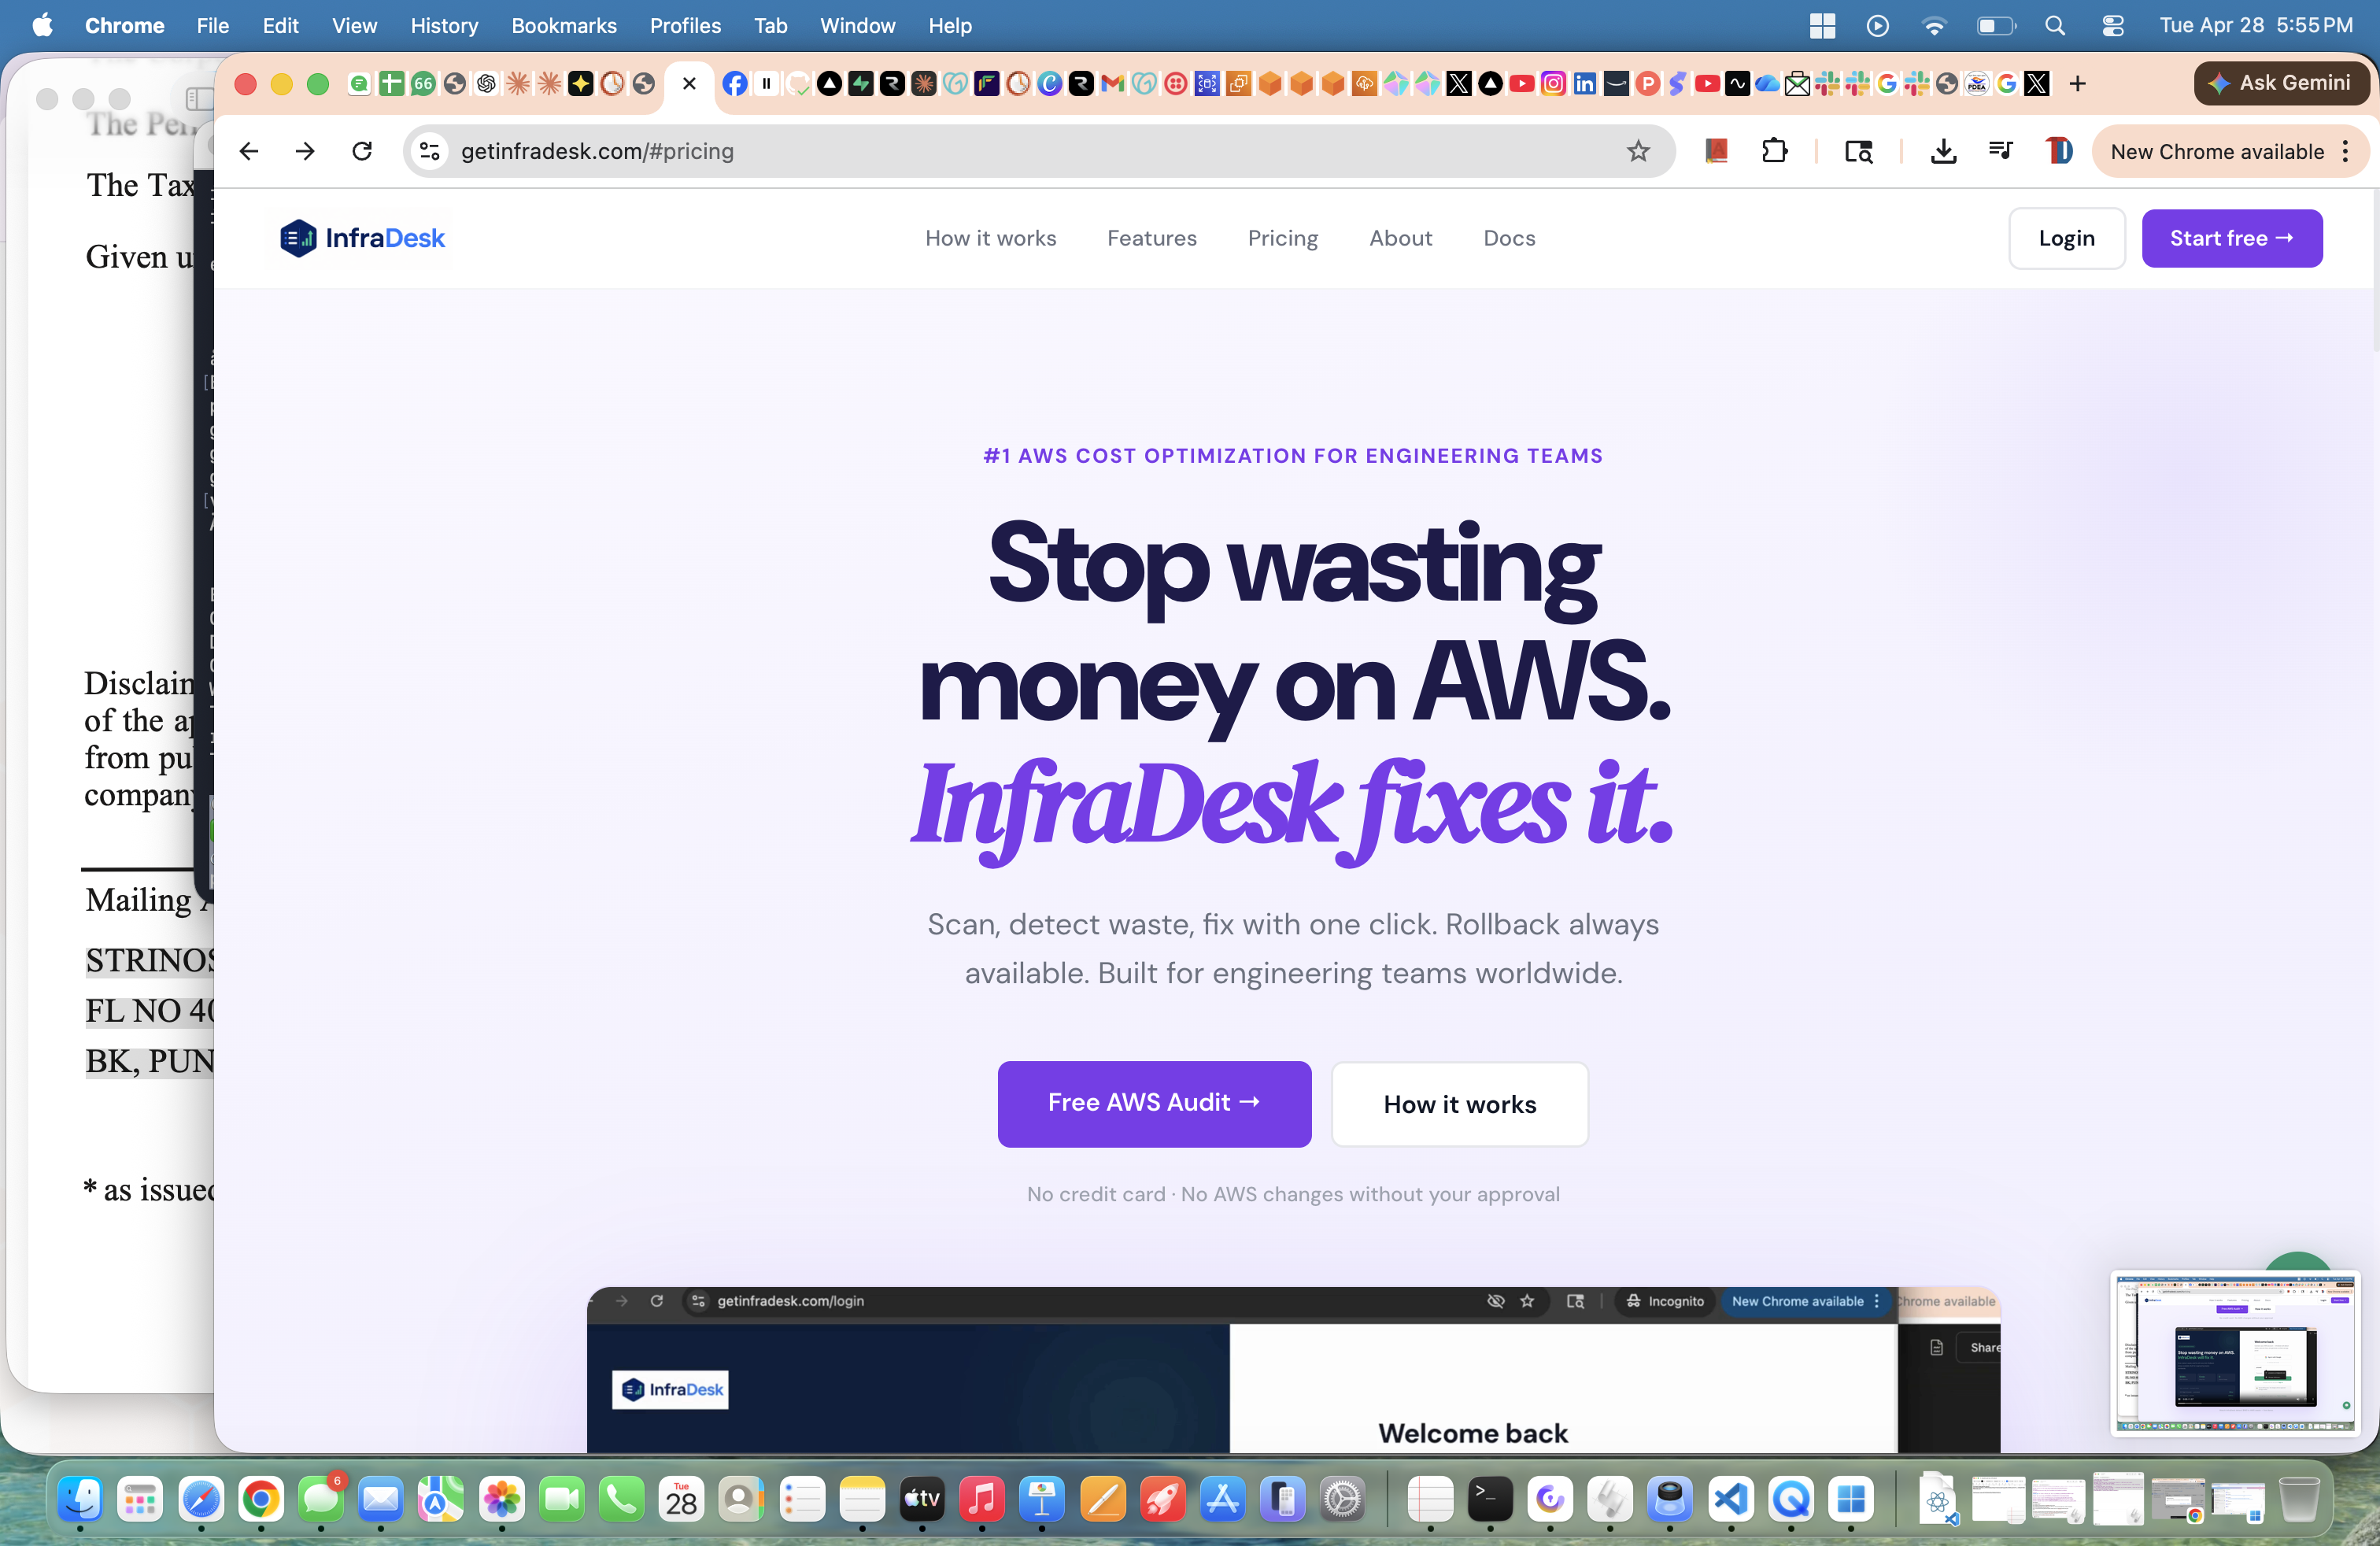Open the Chrome downloads icon
The width and height of the screenshot is (2380, 1546).
click(x=1943, y=151)
